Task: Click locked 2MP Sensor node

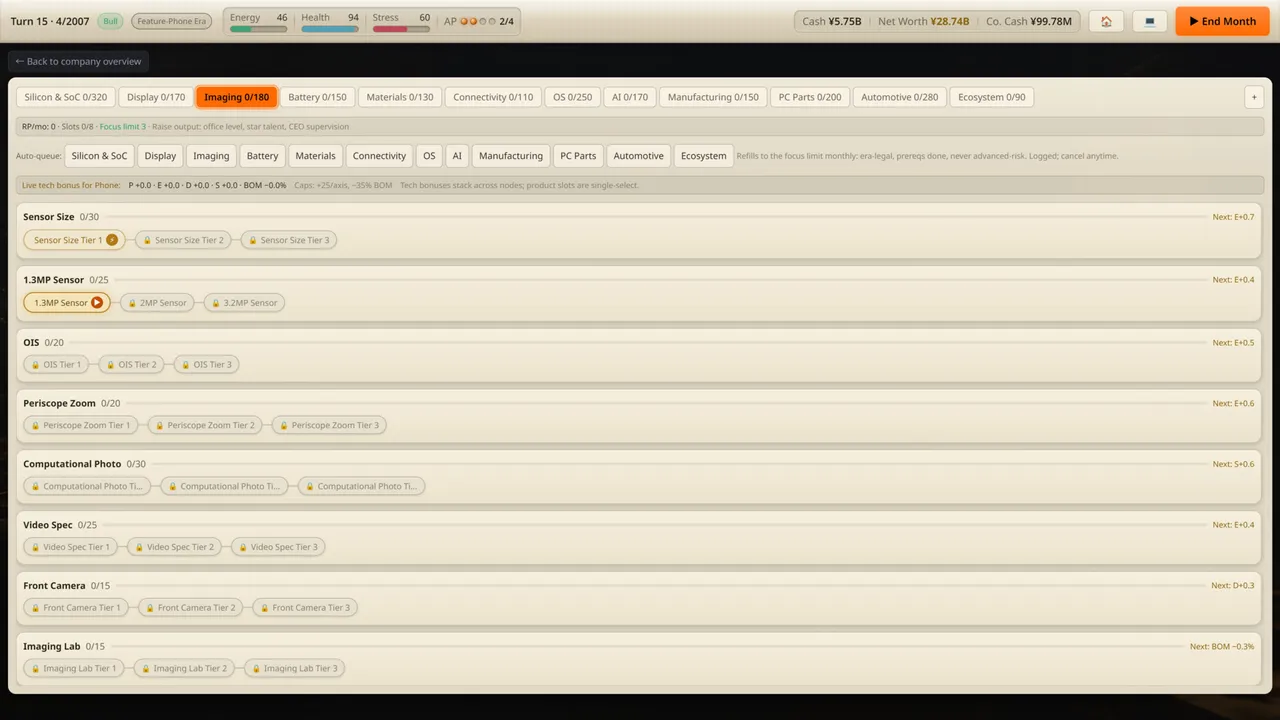Action: (157, 303)
